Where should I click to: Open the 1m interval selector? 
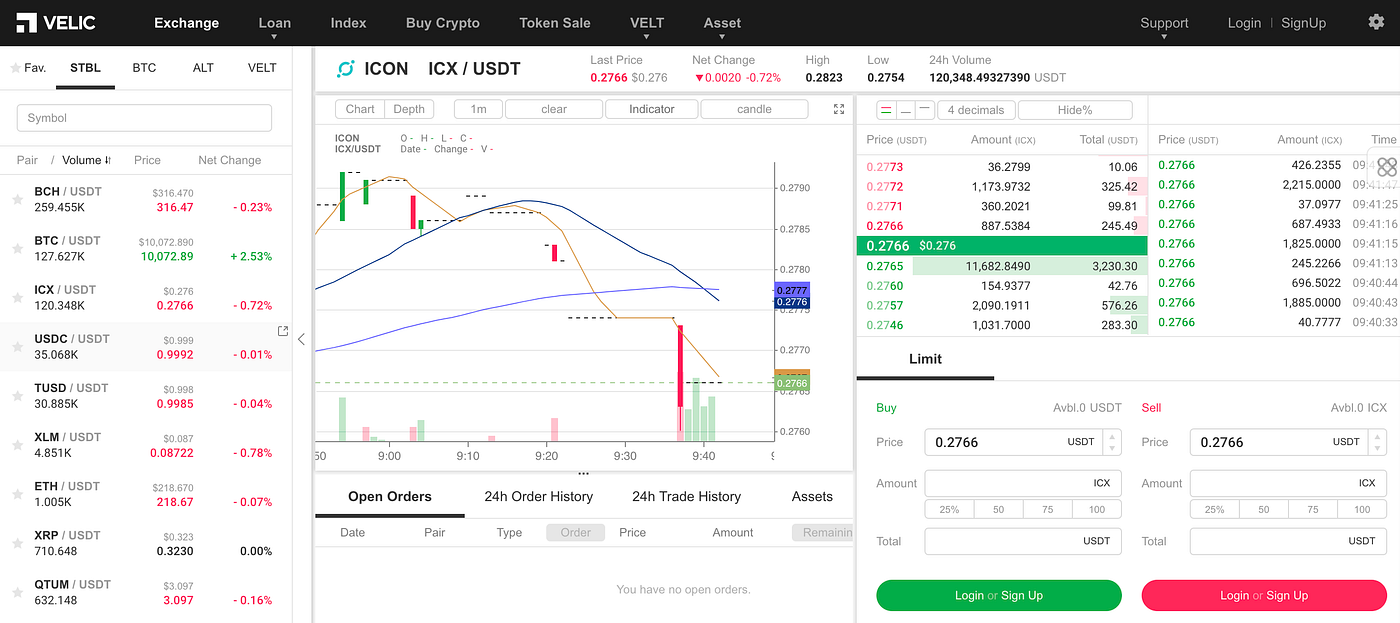click(x=478, y=109)
